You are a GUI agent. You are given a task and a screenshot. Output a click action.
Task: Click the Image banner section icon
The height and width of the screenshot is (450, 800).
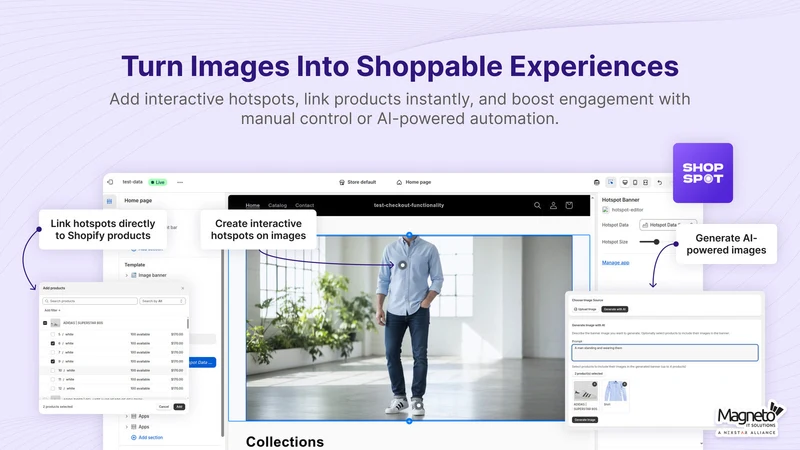coord(134,275)
